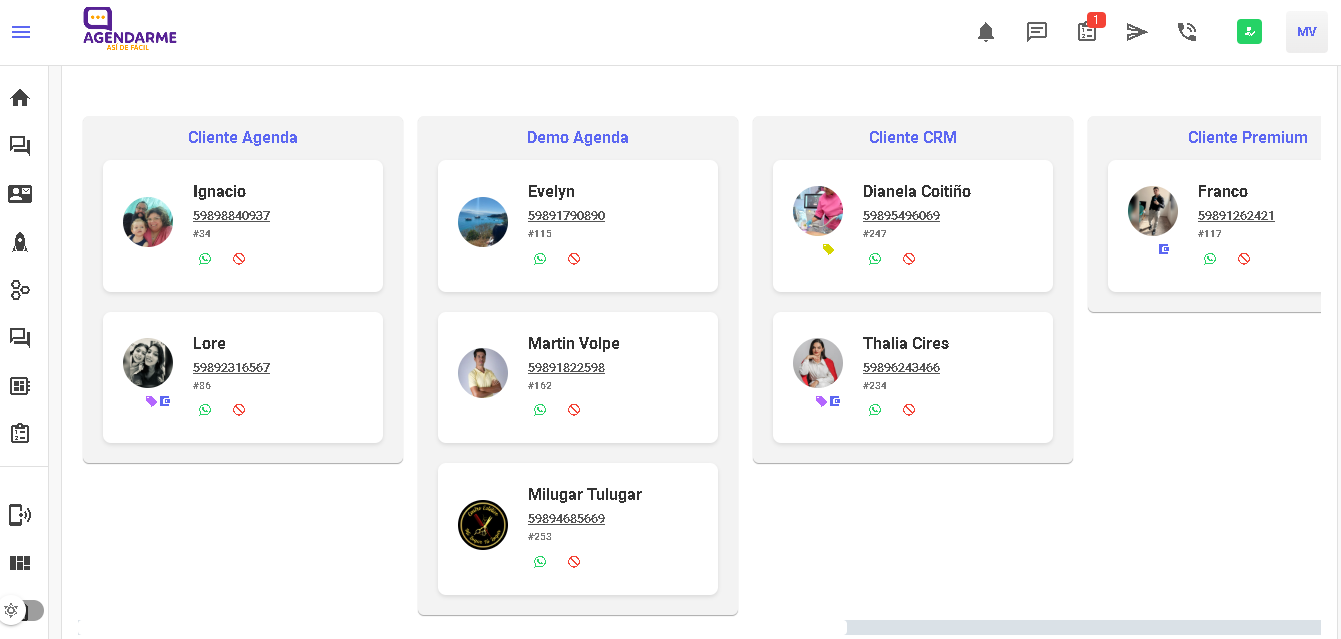Open WhatsApp chat for Evelyn
This screenshot has width=1341, height=639.
(540, 259)
